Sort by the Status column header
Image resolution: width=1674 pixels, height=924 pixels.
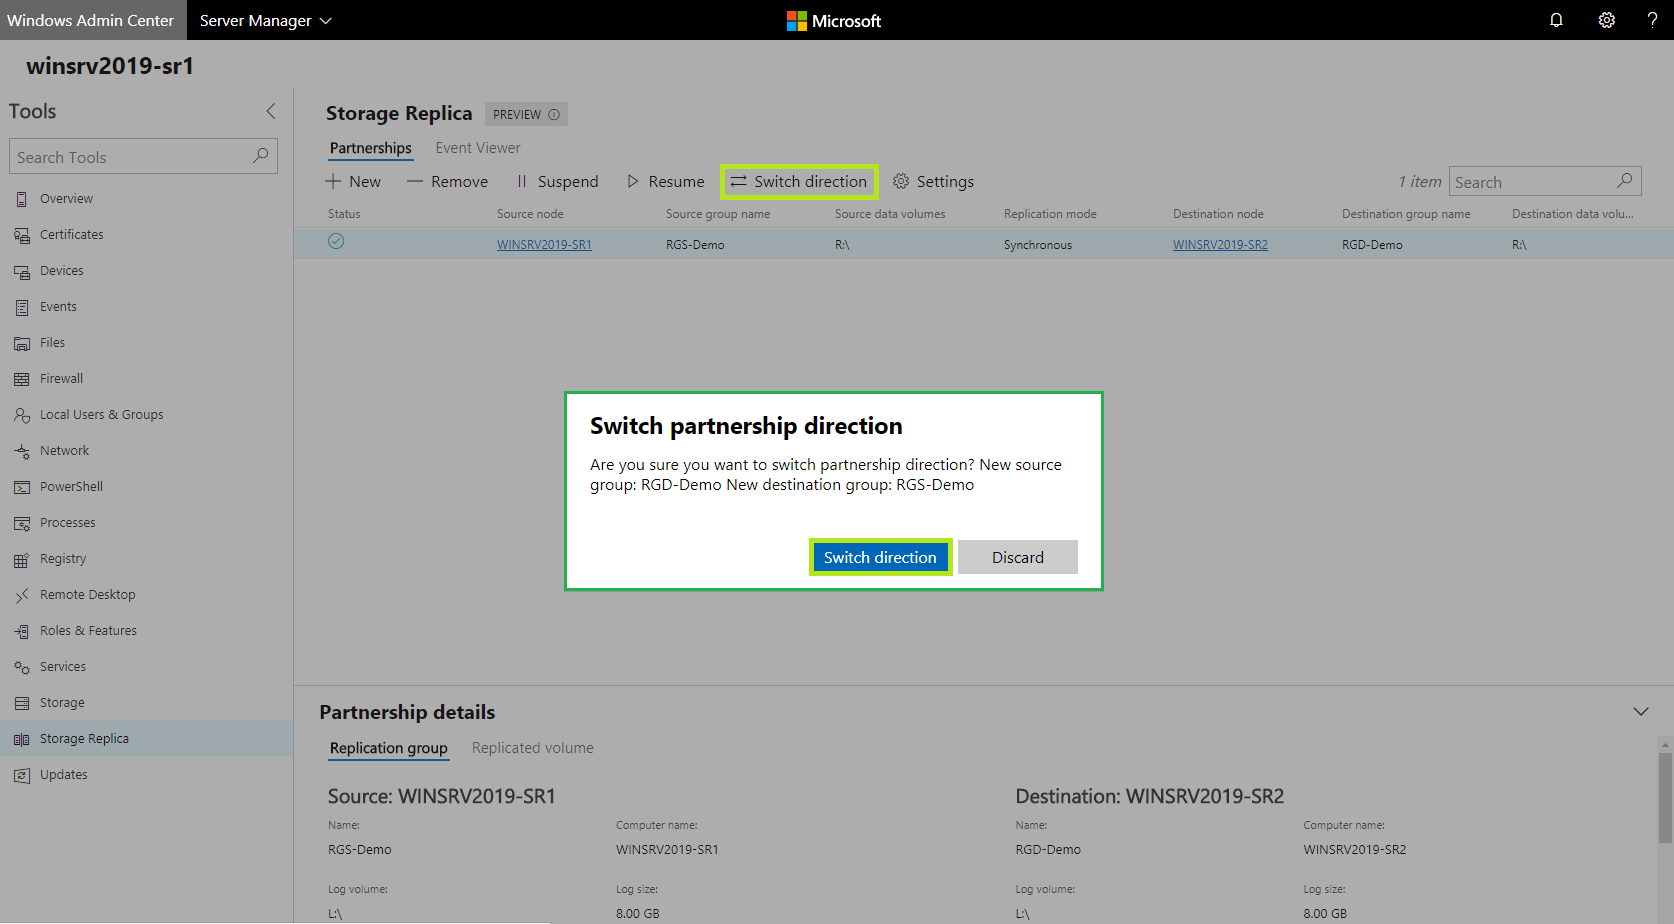tap(344, 214)
